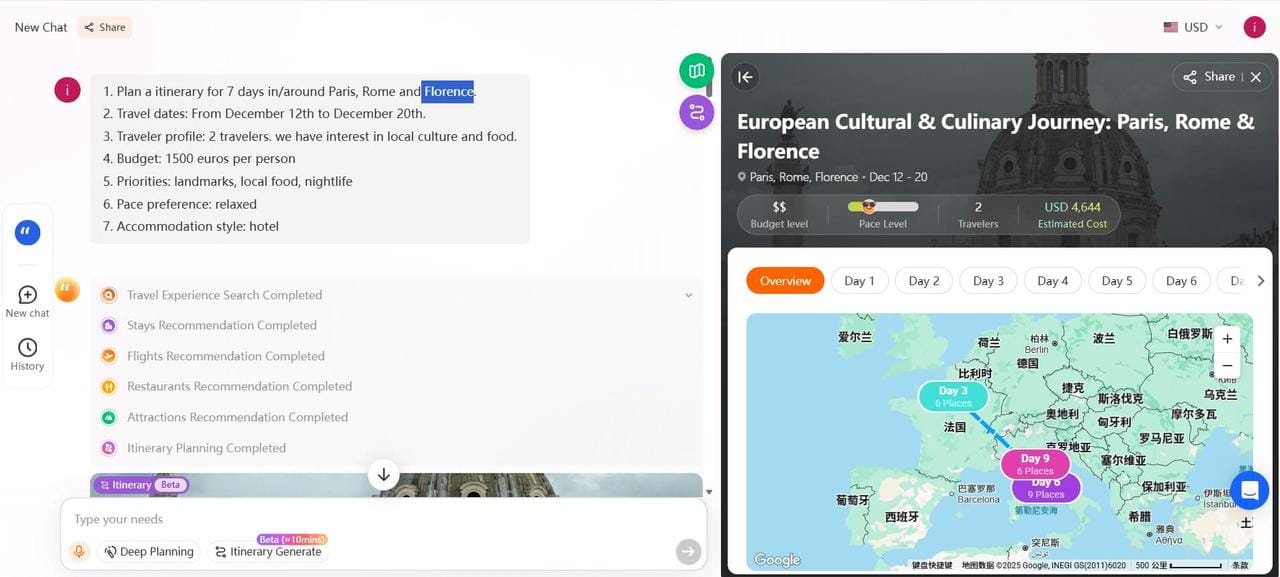Start a new chat from sidebar

point(28,301)
